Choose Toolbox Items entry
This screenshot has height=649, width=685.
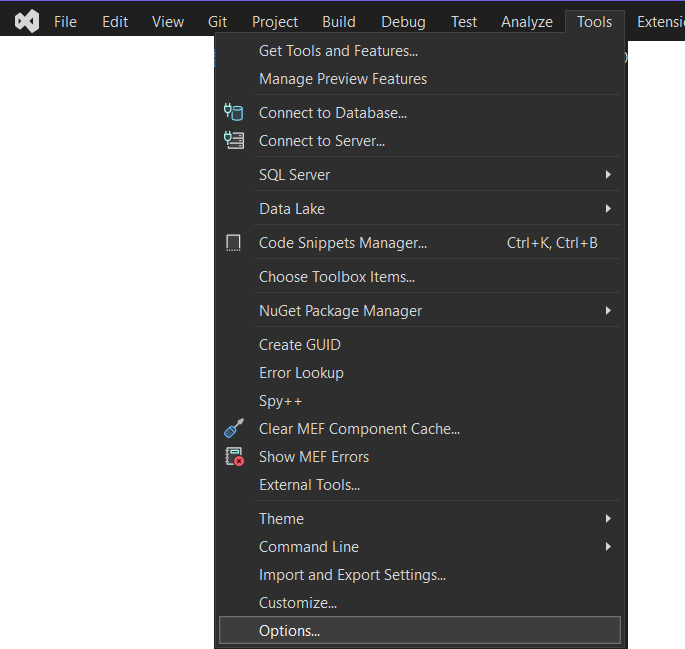[419, 277]
